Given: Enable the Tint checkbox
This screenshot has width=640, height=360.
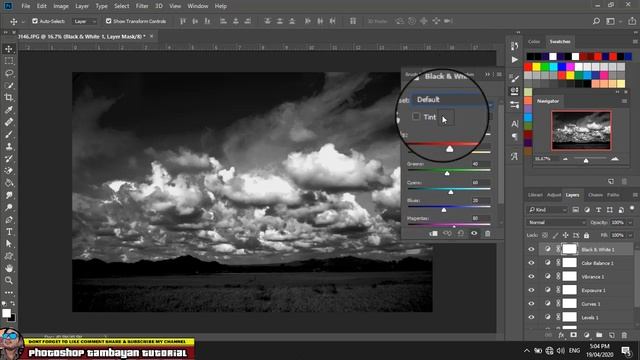Looking at the screenshot, I should click(x=416, y=116).
